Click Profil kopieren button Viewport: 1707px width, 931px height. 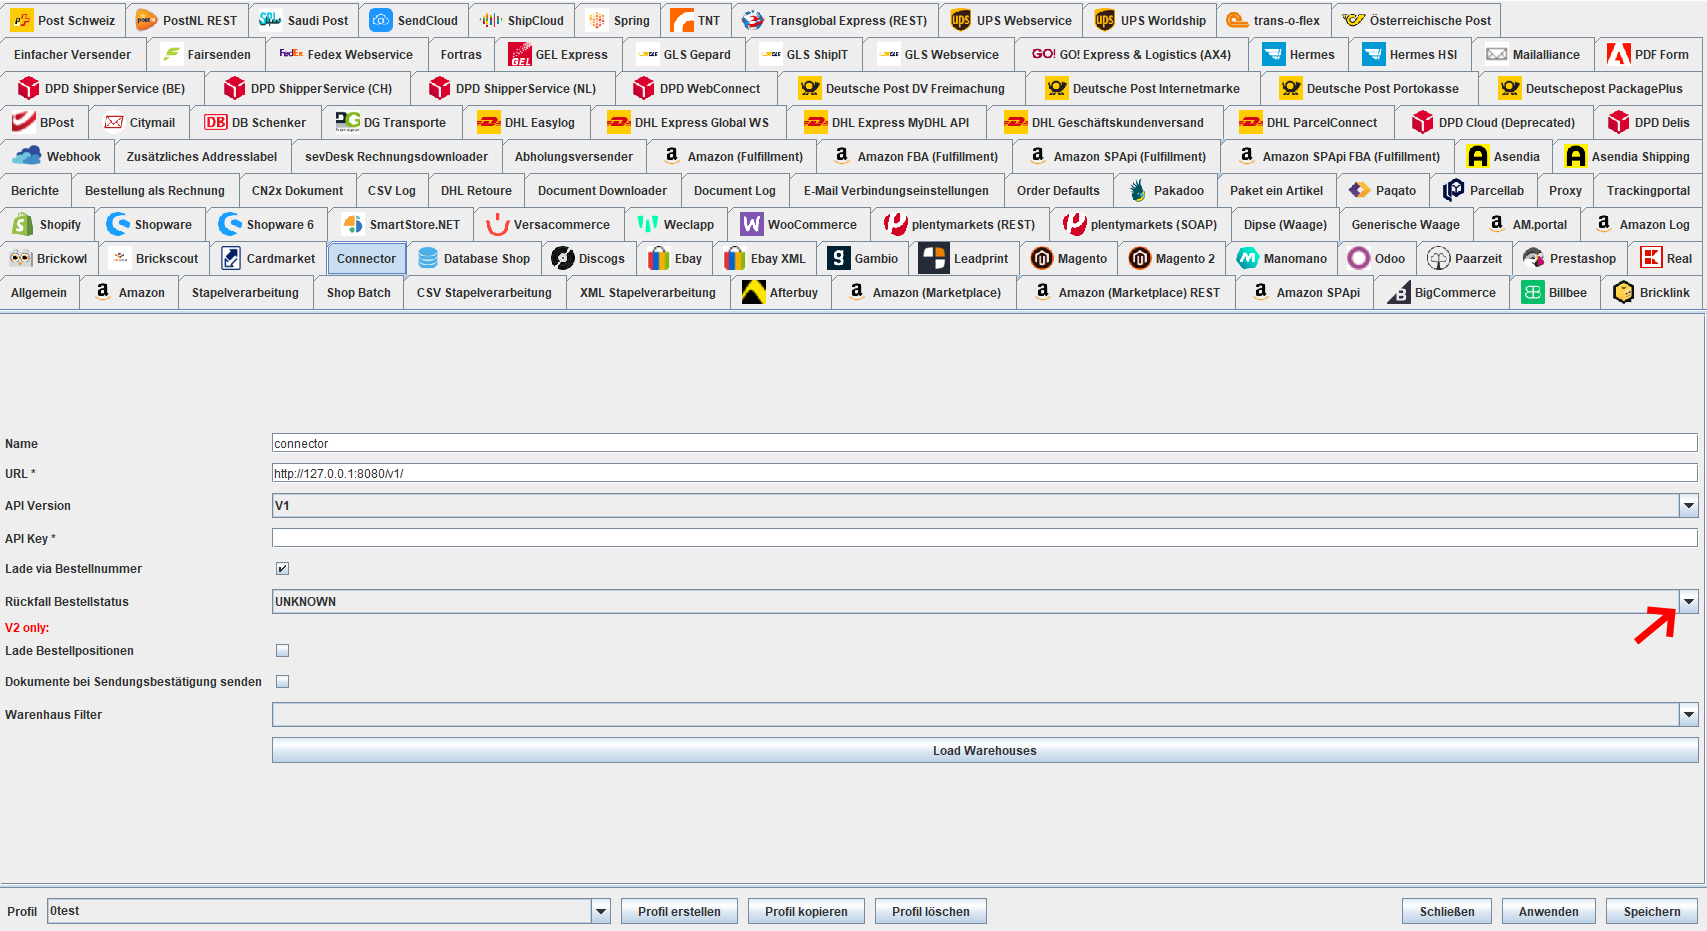806,911
